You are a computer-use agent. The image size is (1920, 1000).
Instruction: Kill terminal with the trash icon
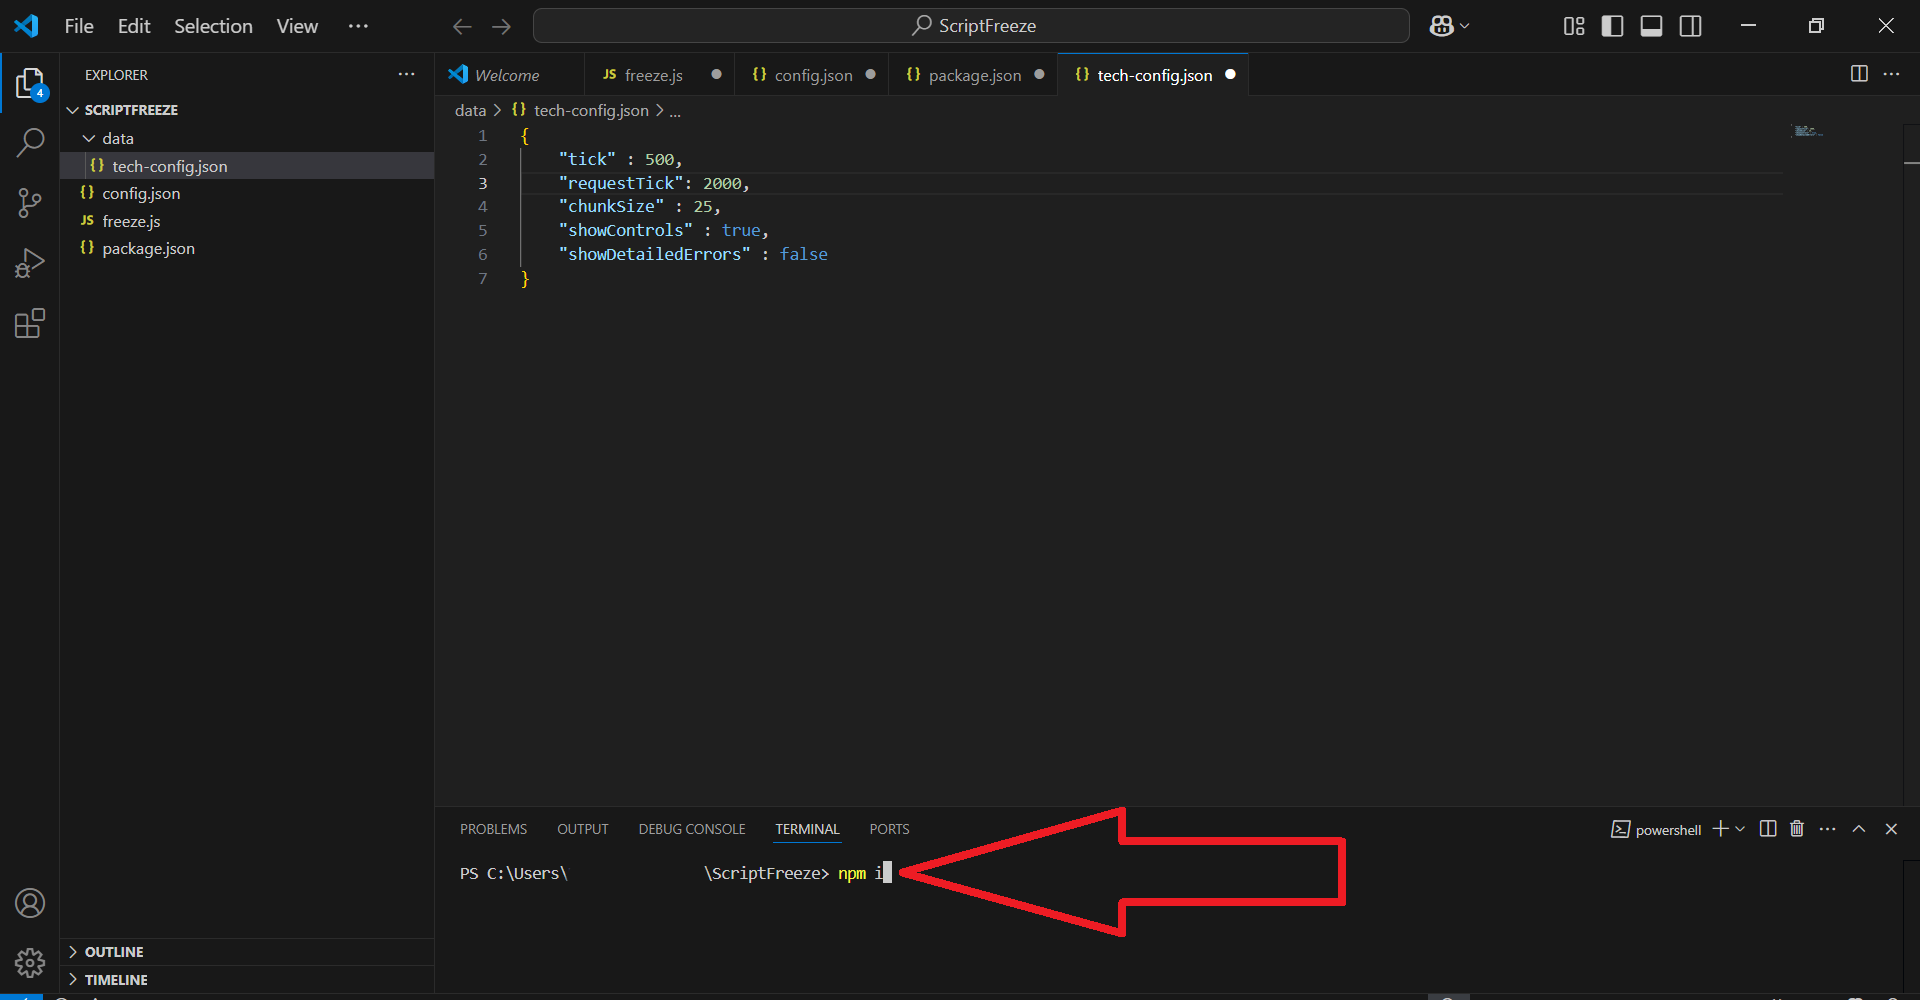(1797, 829)
